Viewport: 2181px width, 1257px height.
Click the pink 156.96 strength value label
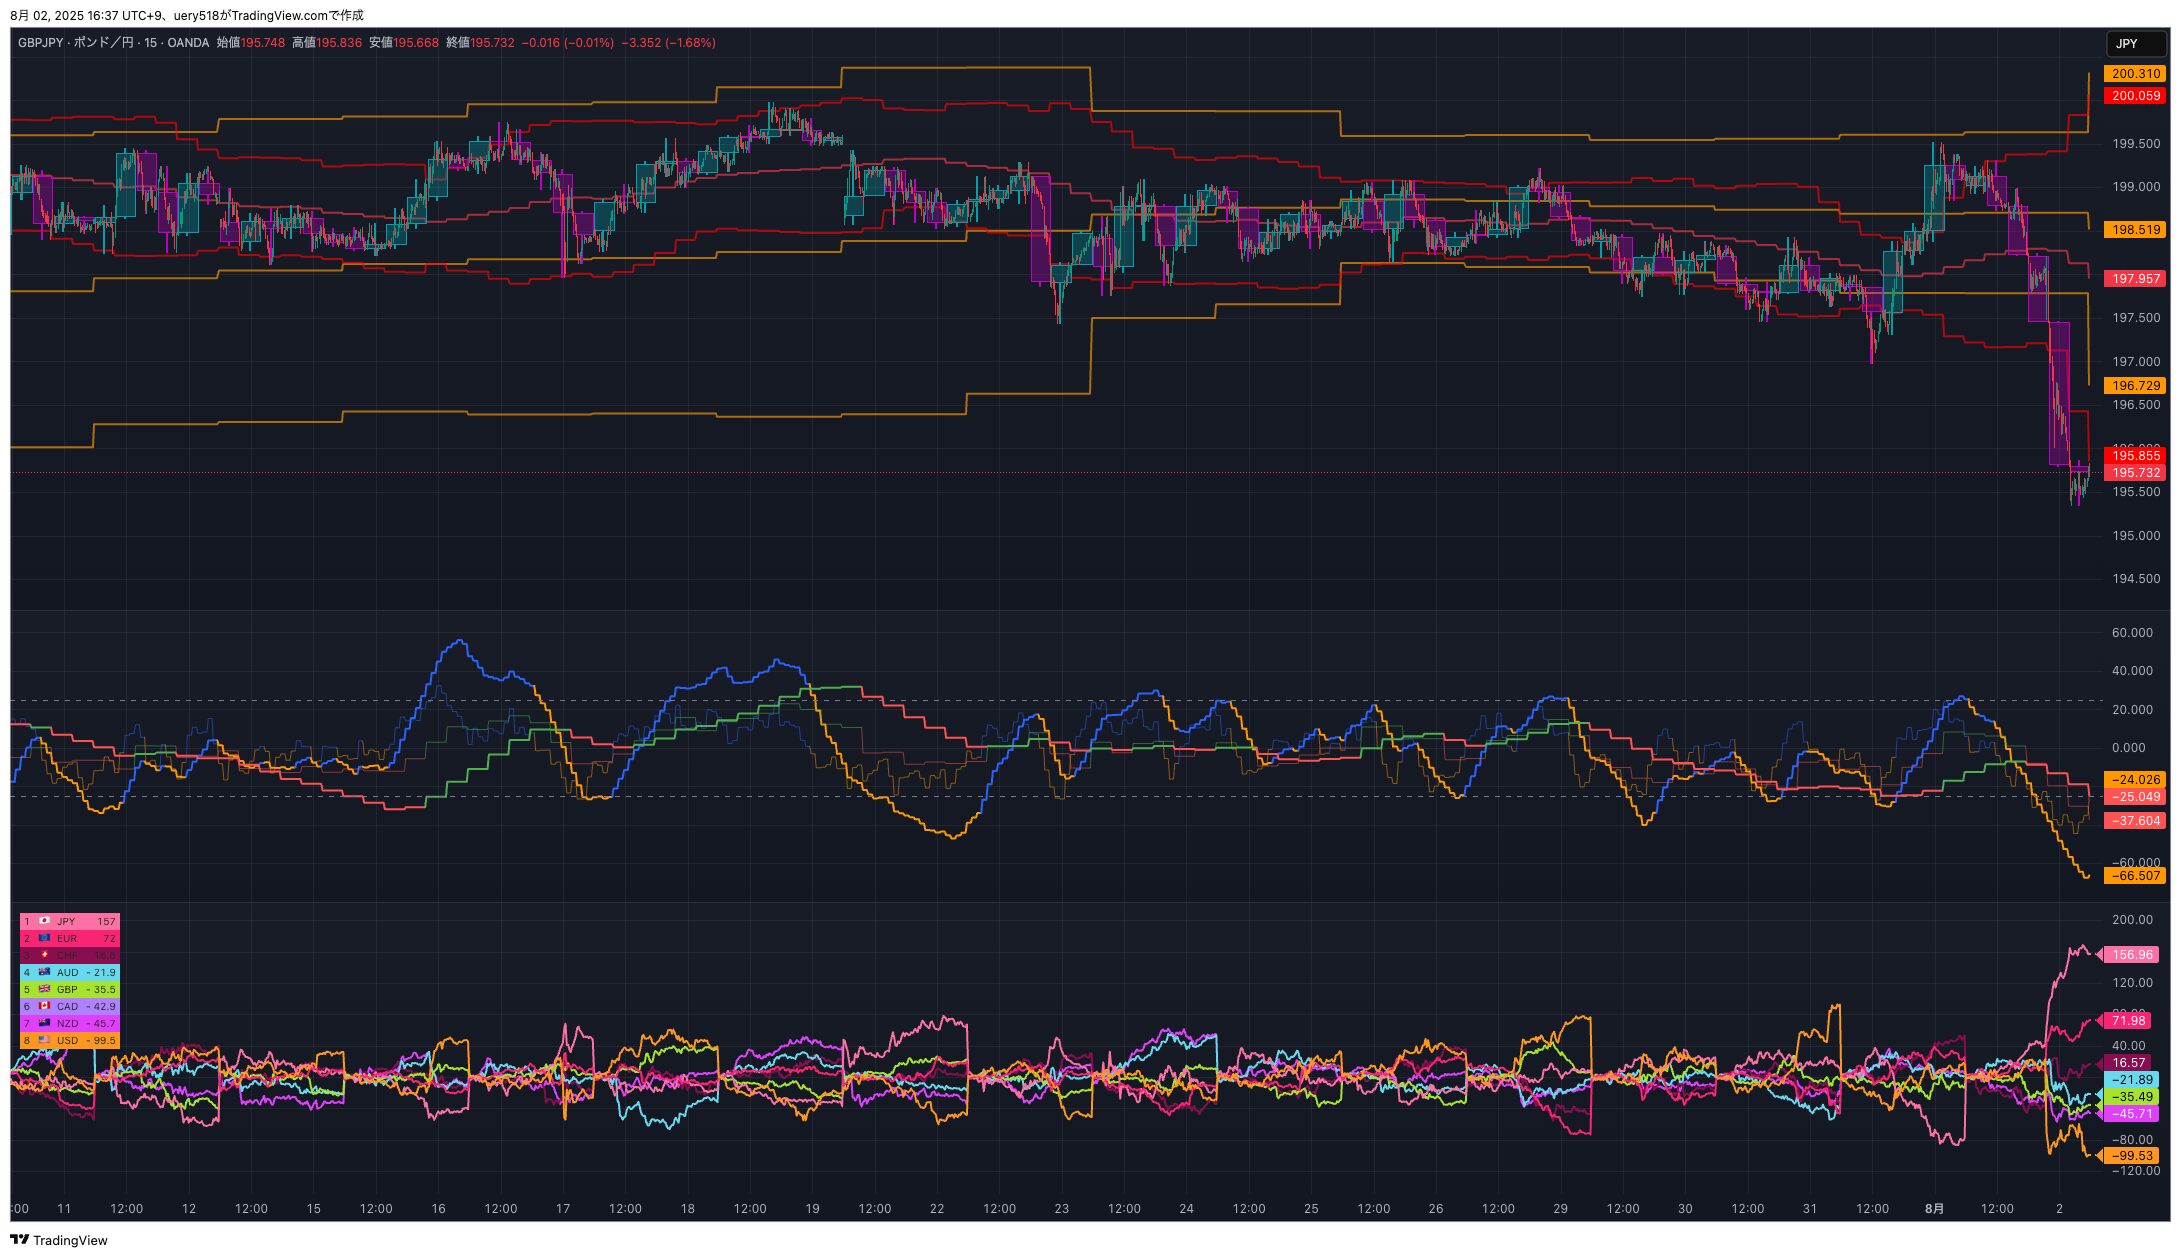[2132, 955]
